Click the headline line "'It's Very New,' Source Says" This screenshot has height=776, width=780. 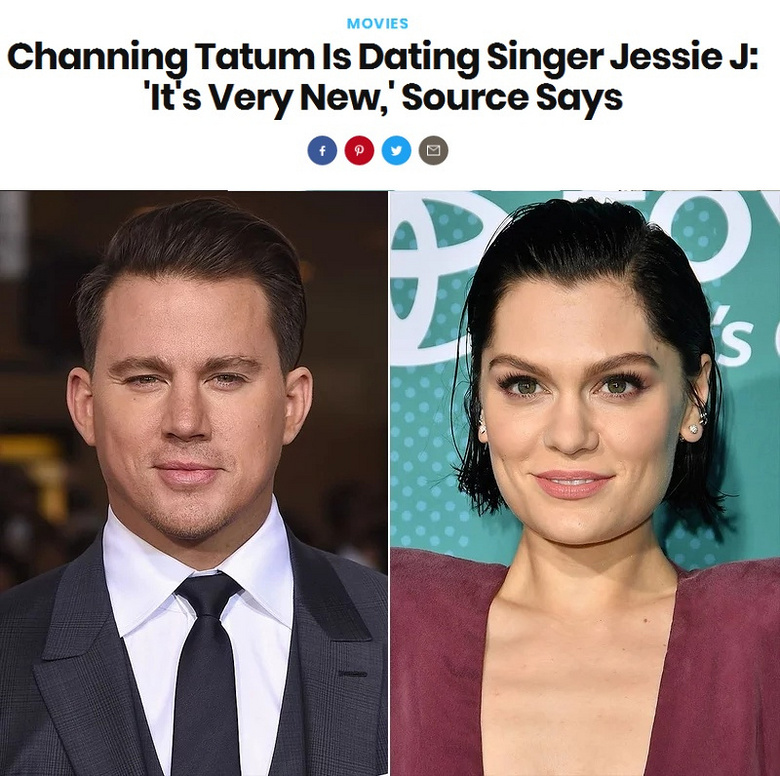383,98
